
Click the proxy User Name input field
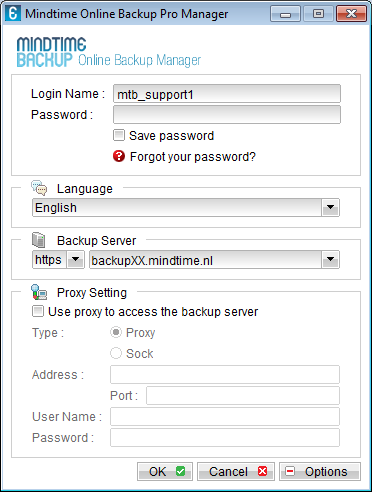point(225,416)
